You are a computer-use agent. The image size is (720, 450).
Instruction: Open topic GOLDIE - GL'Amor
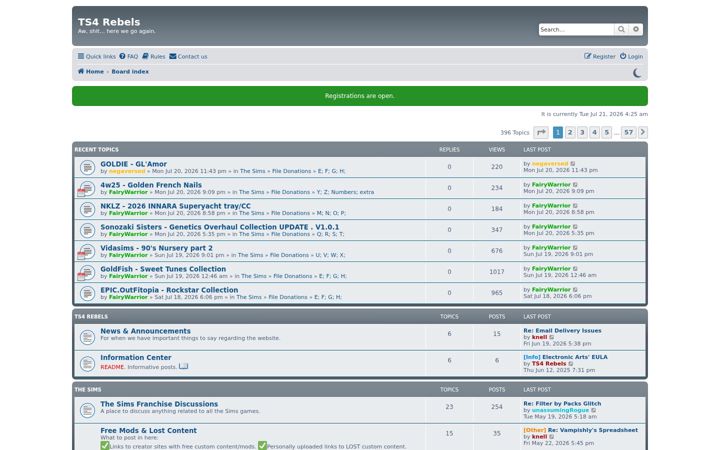click(133, 164)
